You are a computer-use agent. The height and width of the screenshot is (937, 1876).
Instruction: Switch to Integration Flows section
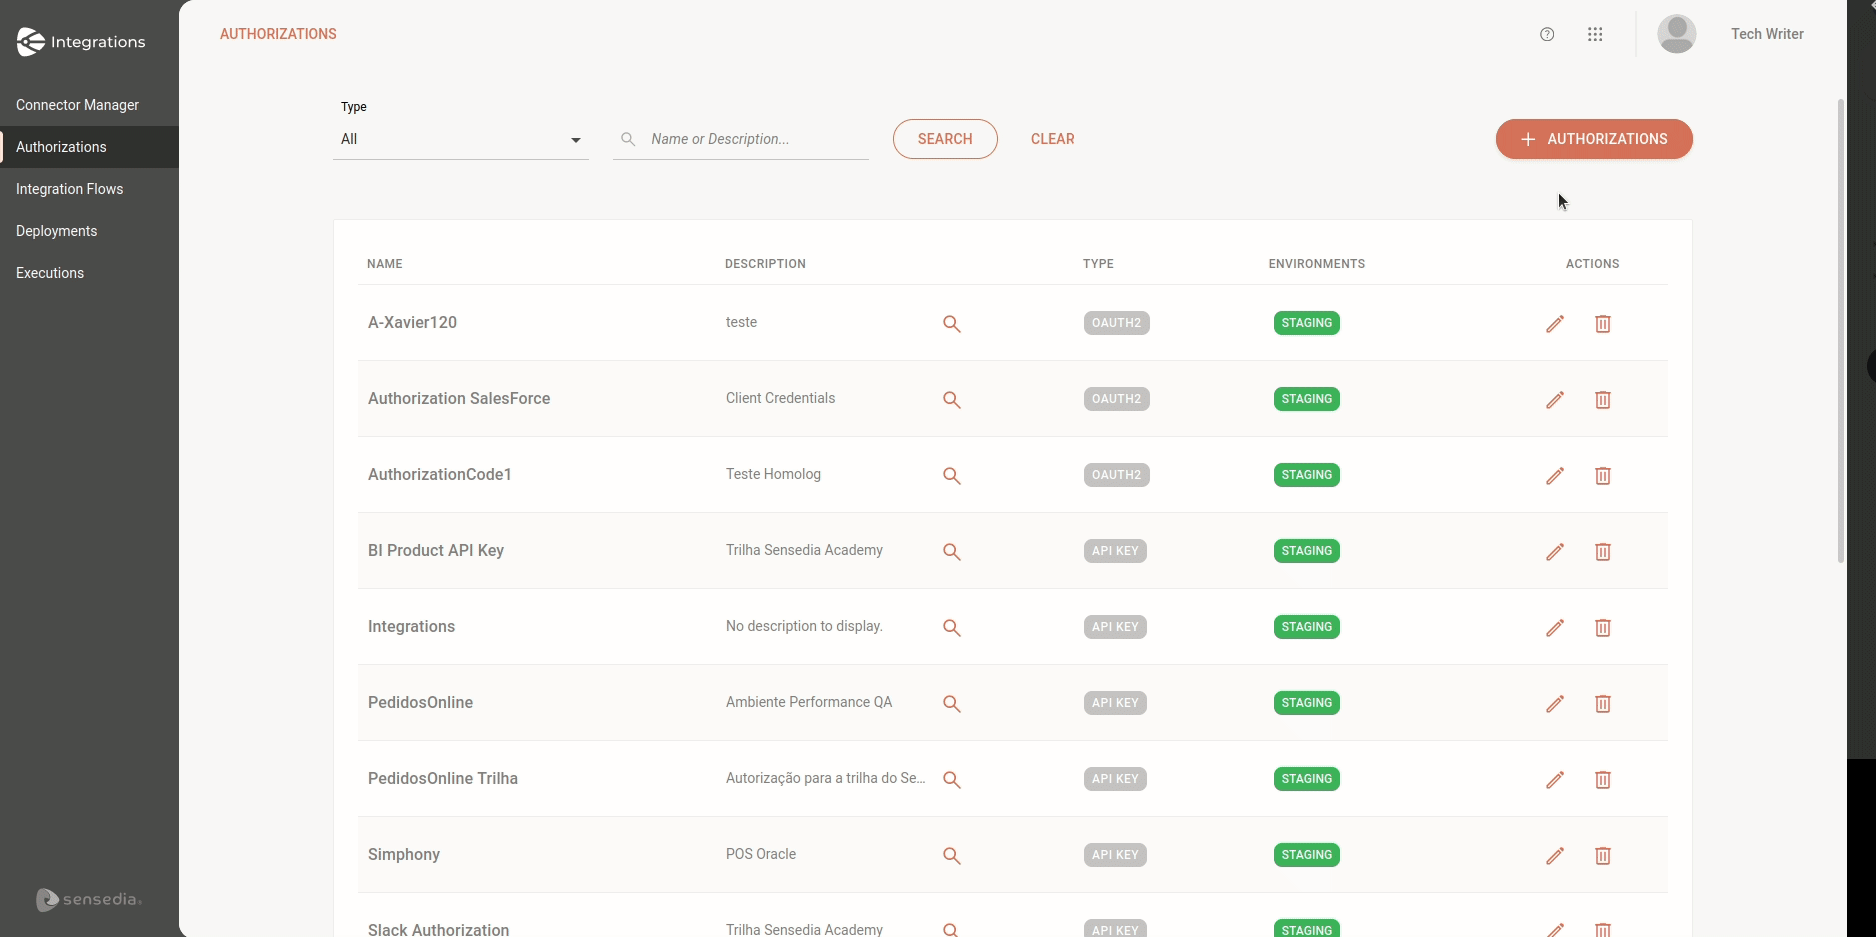[70, 189]
